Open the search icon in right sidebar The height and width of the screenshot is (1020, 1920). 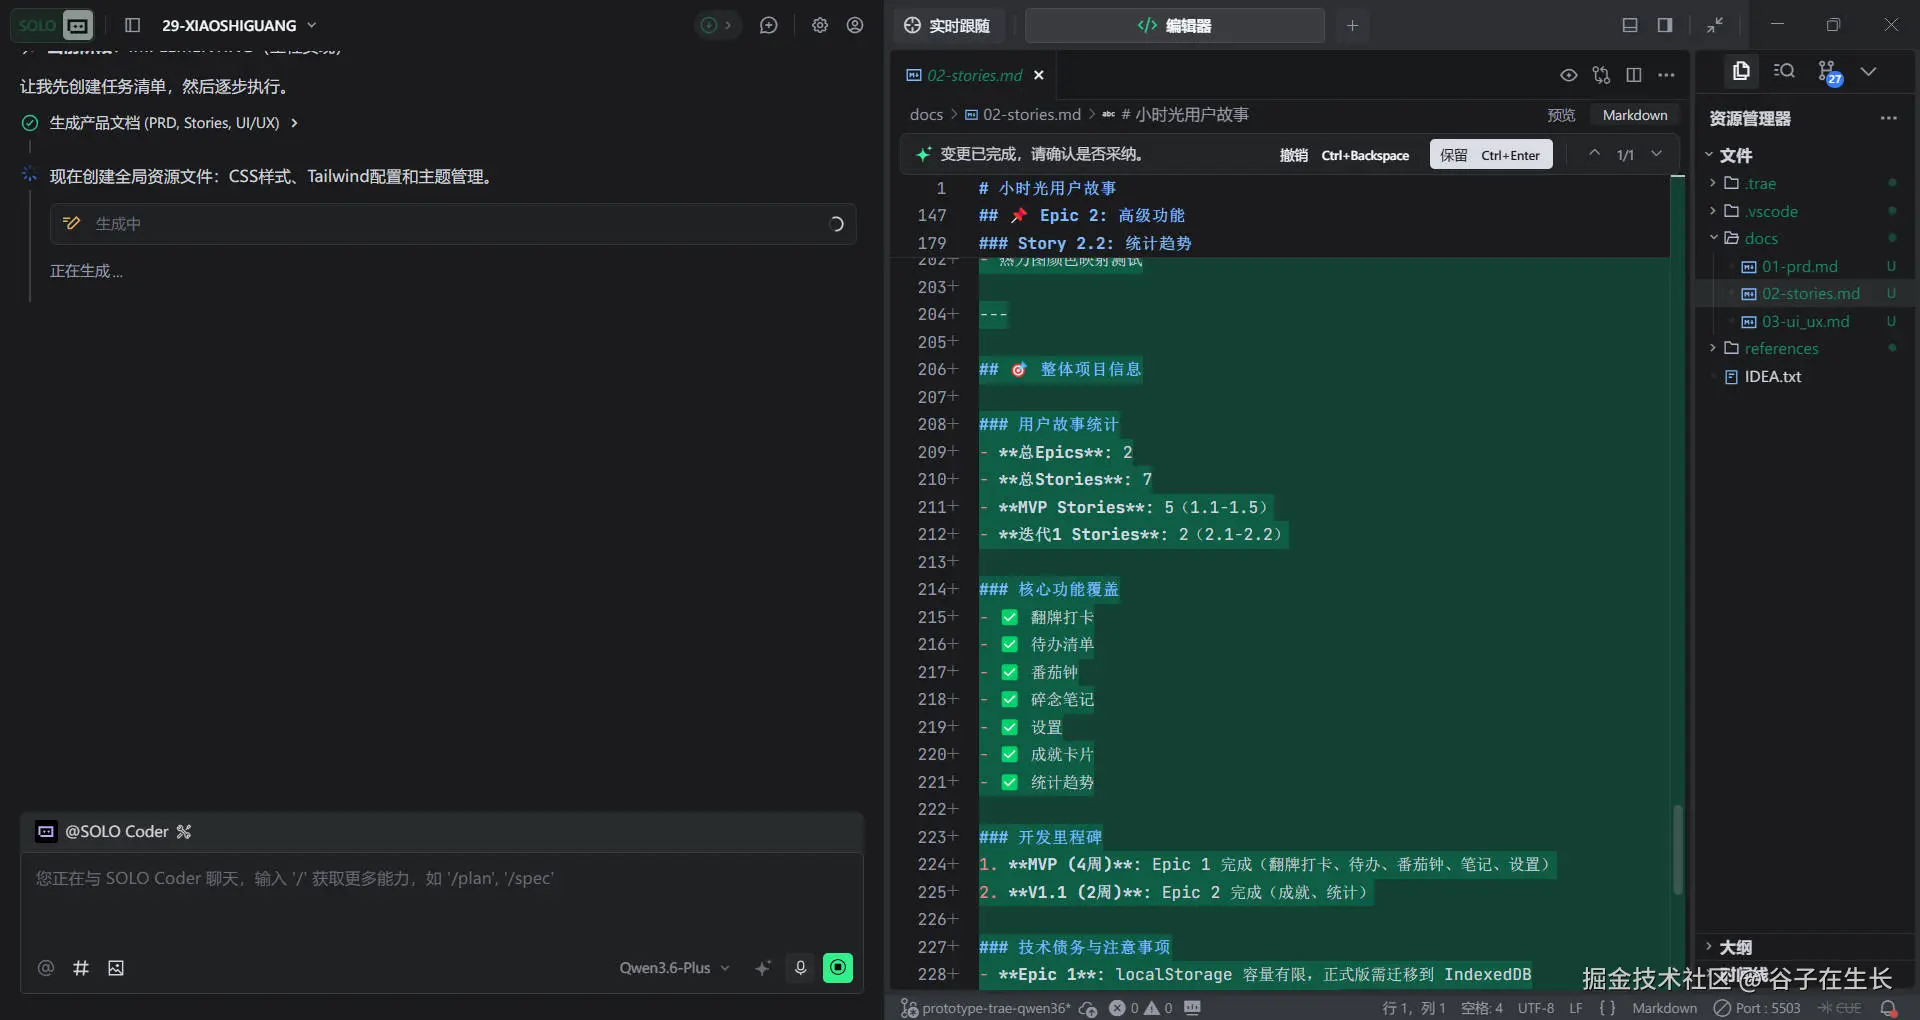pos(1784,71)
